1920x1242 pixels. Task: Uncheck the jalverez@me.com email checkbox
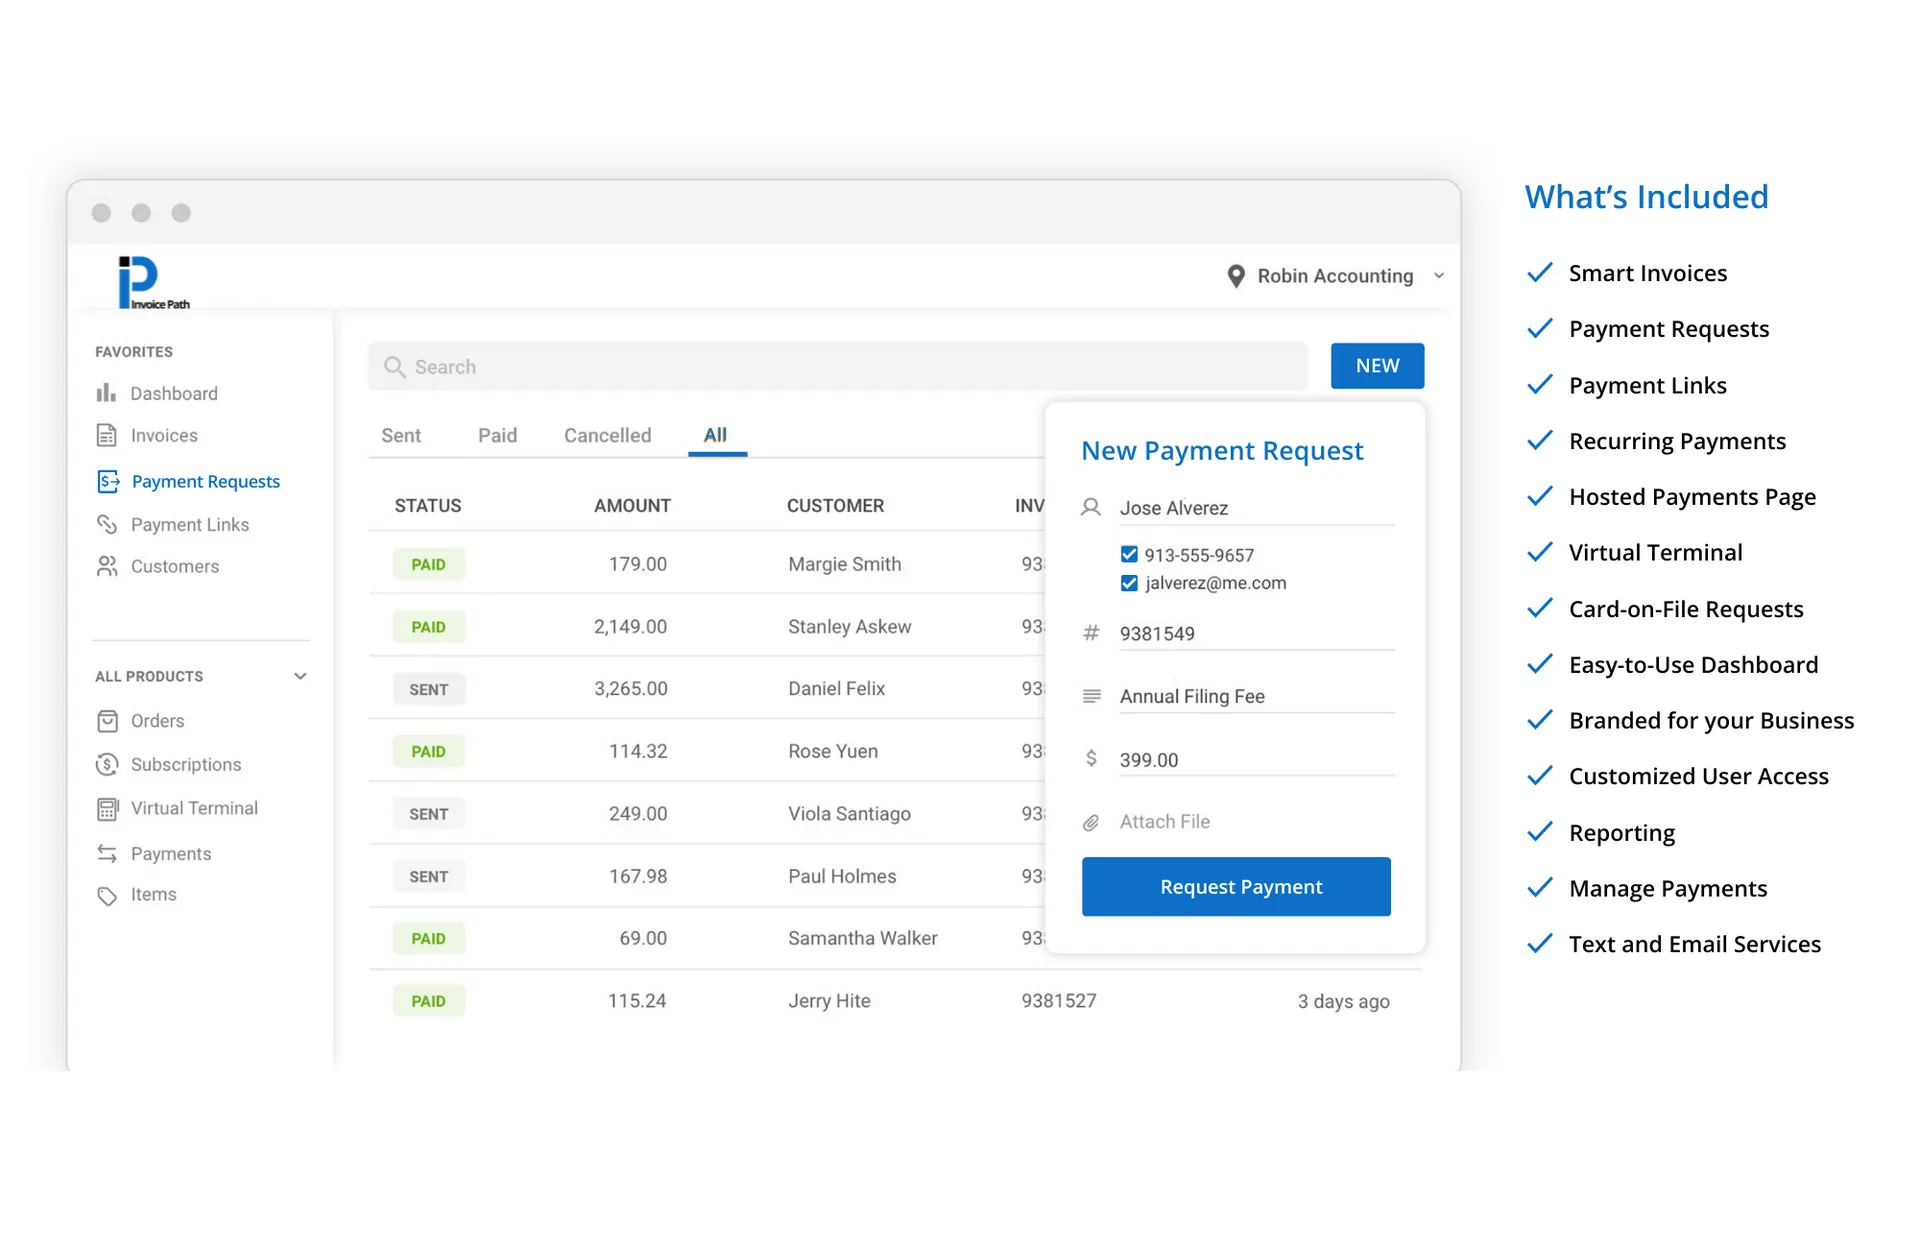coord(1129,583)
